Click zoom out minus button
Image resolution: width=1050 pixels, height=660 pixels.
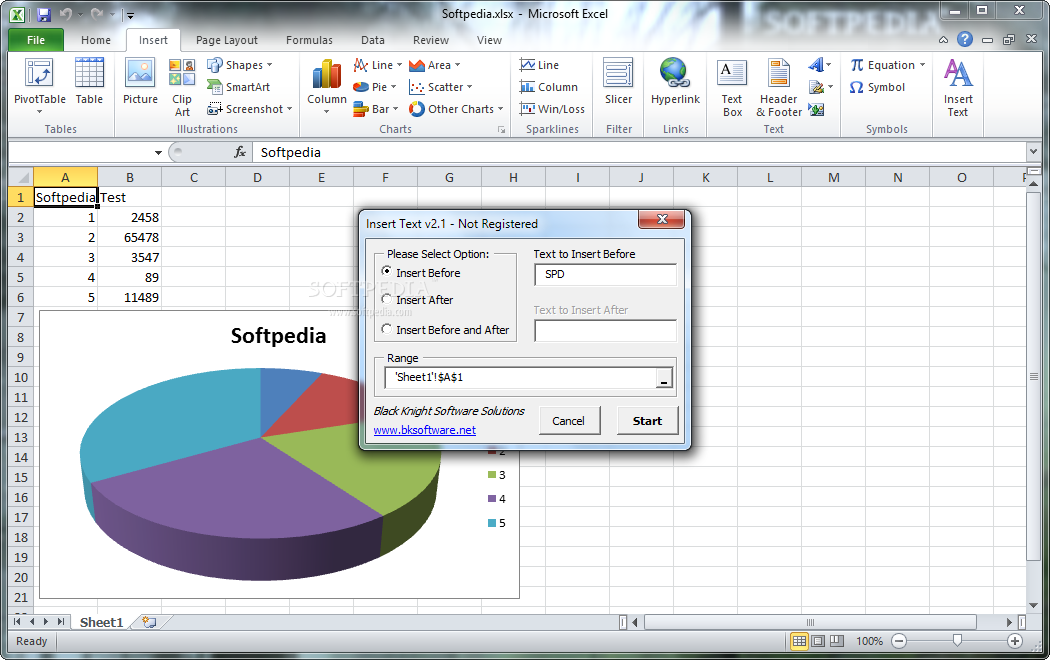click(x=899, y=641)
